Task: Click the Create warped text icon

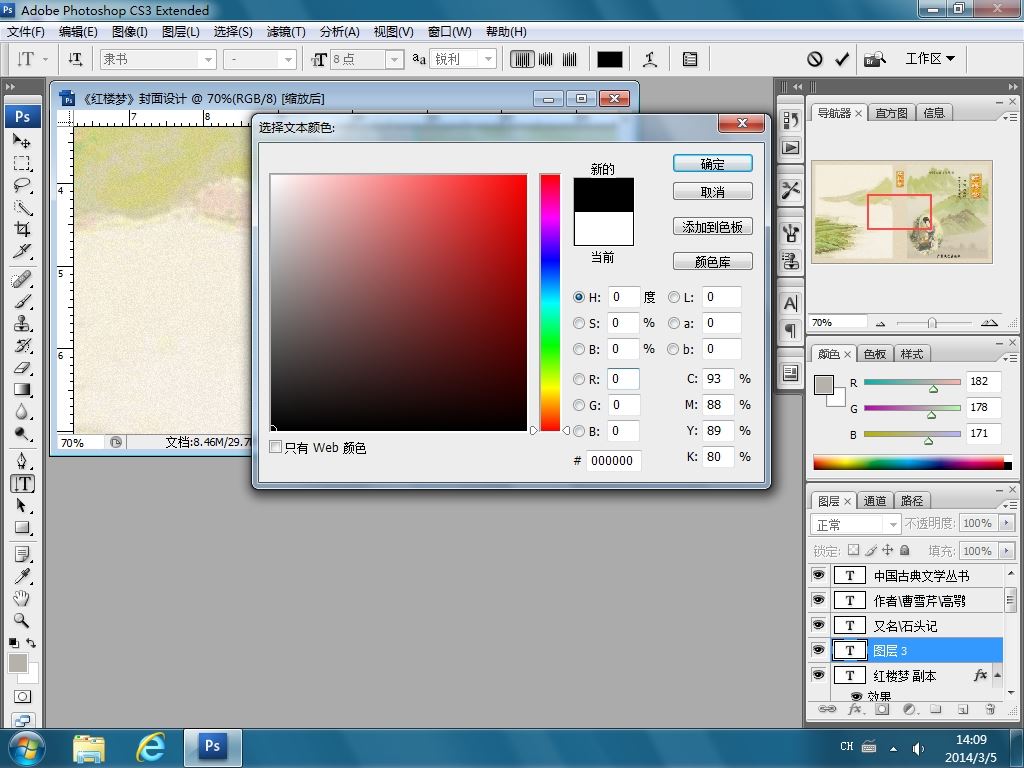Action: point(650,59)
